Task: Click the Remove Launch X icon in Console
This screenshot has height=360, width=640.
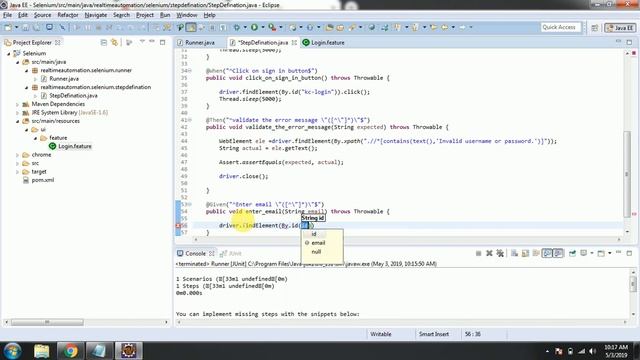Action: [489, 253]
